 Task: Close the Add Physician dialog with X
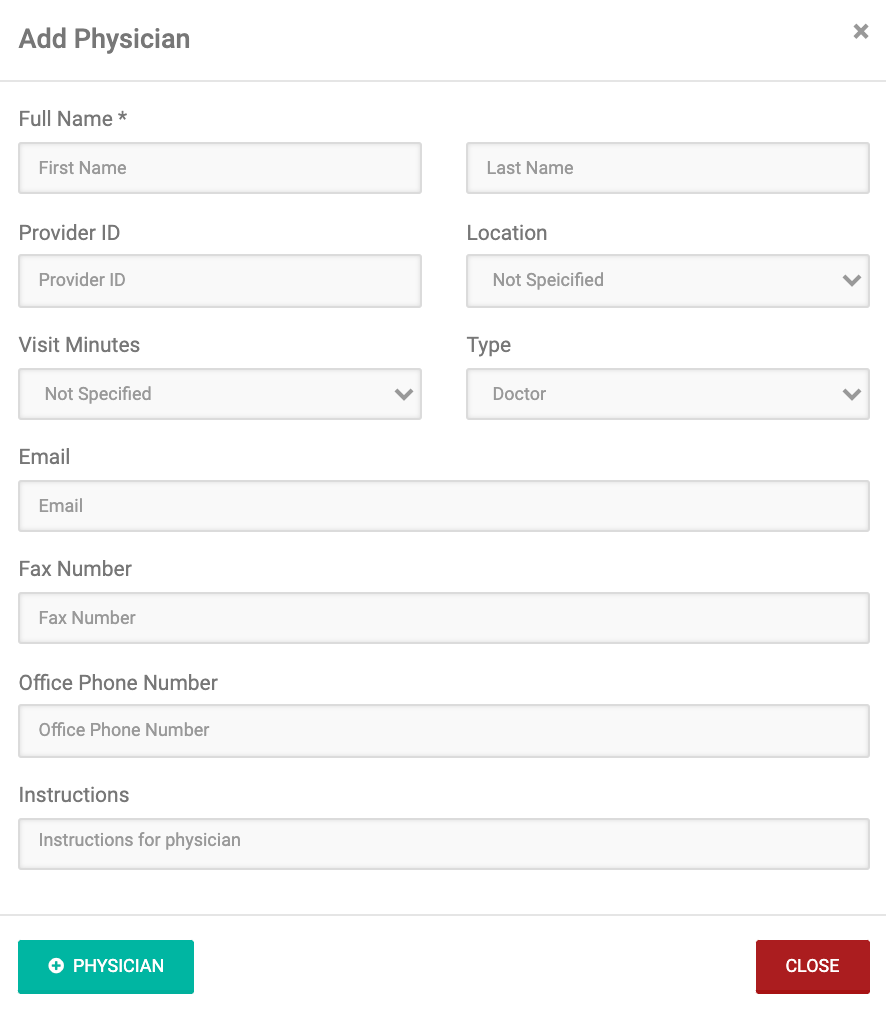point(860,31)
